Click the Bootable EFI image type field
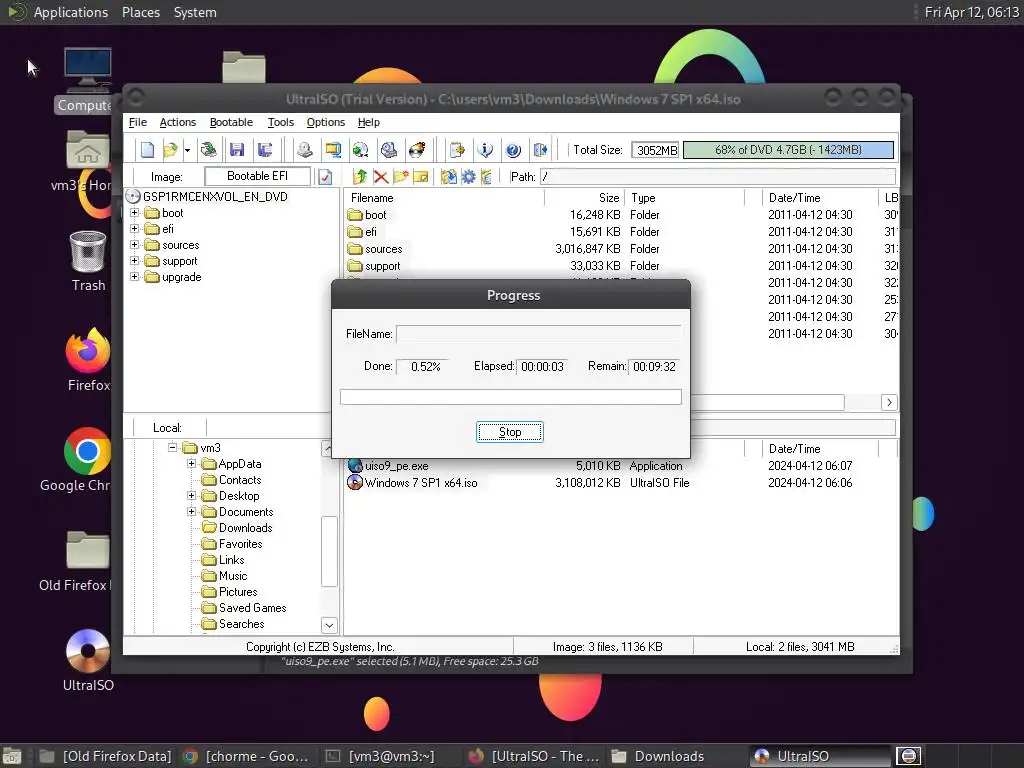This screenshot has width=1024, height=768. [257, 176]
